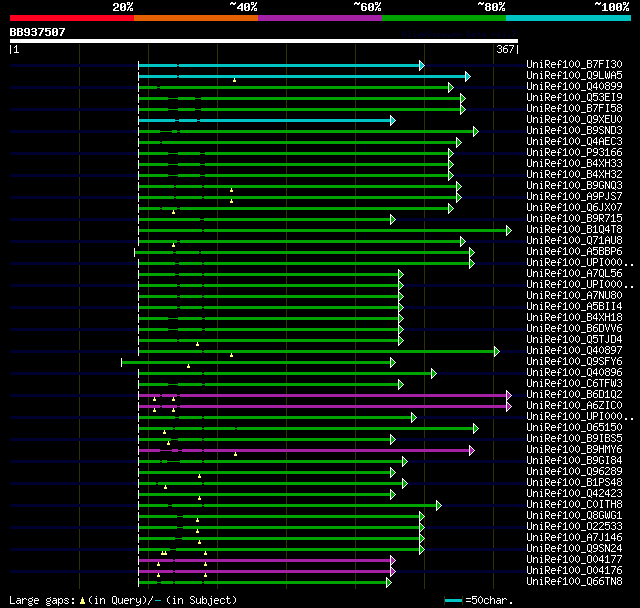The height and width of the screenshot is (608, 640).
Task: Select the UniRef100_O22533 label
Action: pyautogui.click(x=574, y=527)
